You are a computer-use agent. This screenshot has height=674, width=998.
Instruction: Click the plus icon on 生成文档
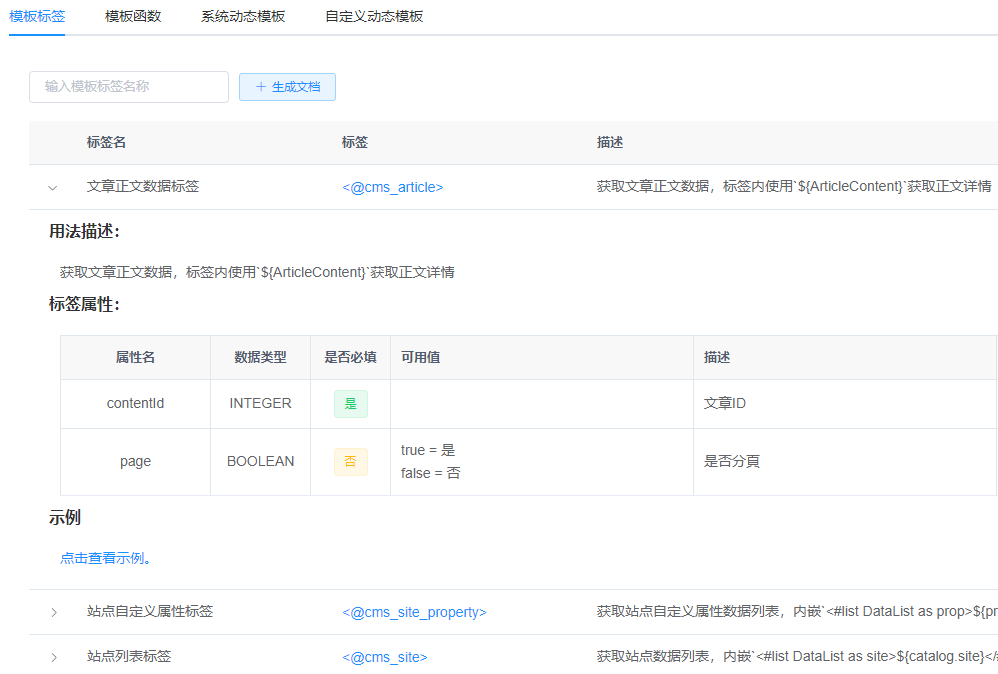[x=261, y=87]
